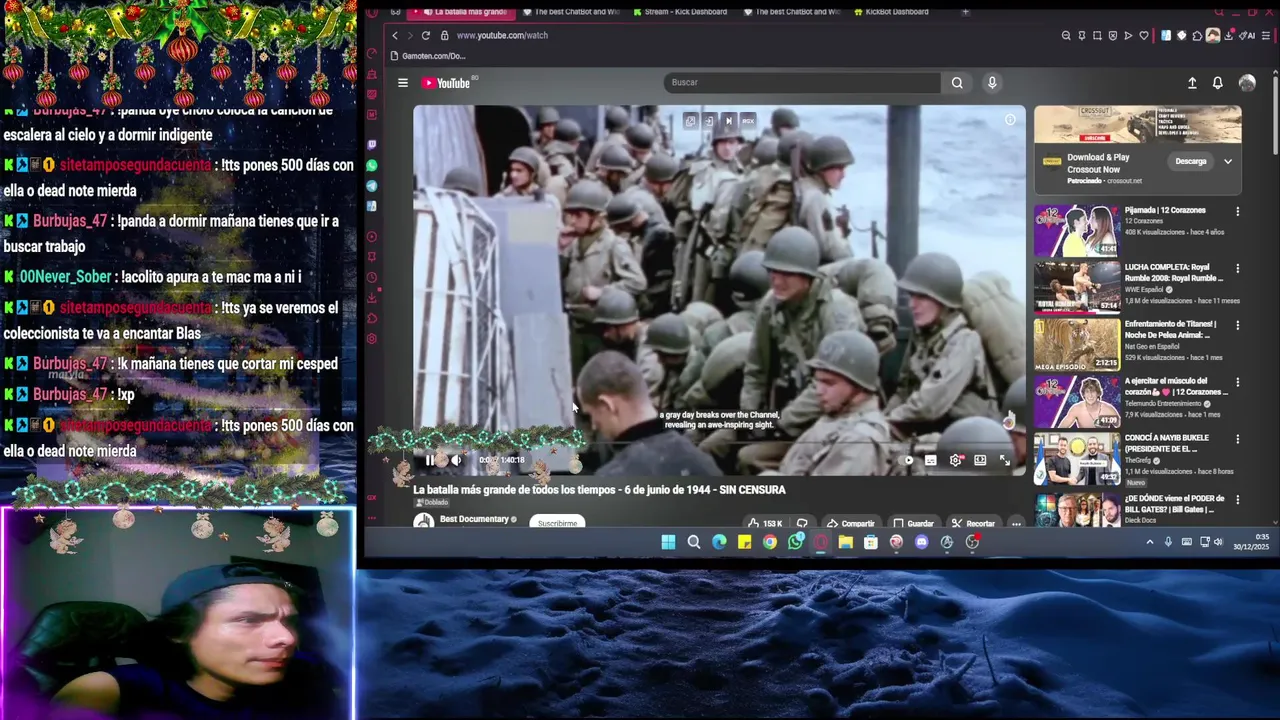Open a new browser tab with plus
This screenshot has width=1280, height=720.
[965, 12]
